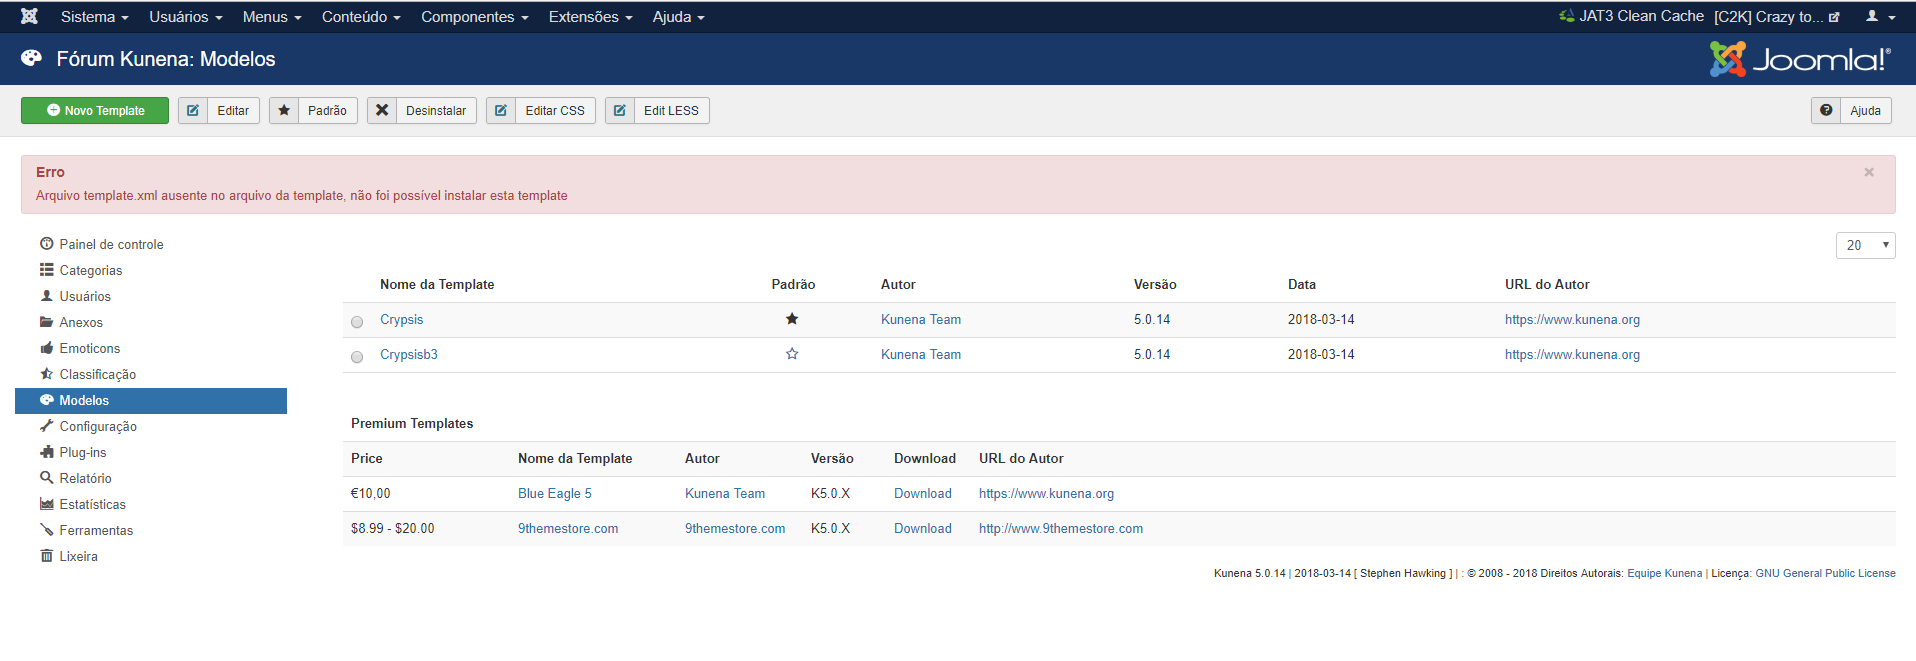Click the Premium Templates heading
The height and width of the screenshot is (661, 1916).
412,424
